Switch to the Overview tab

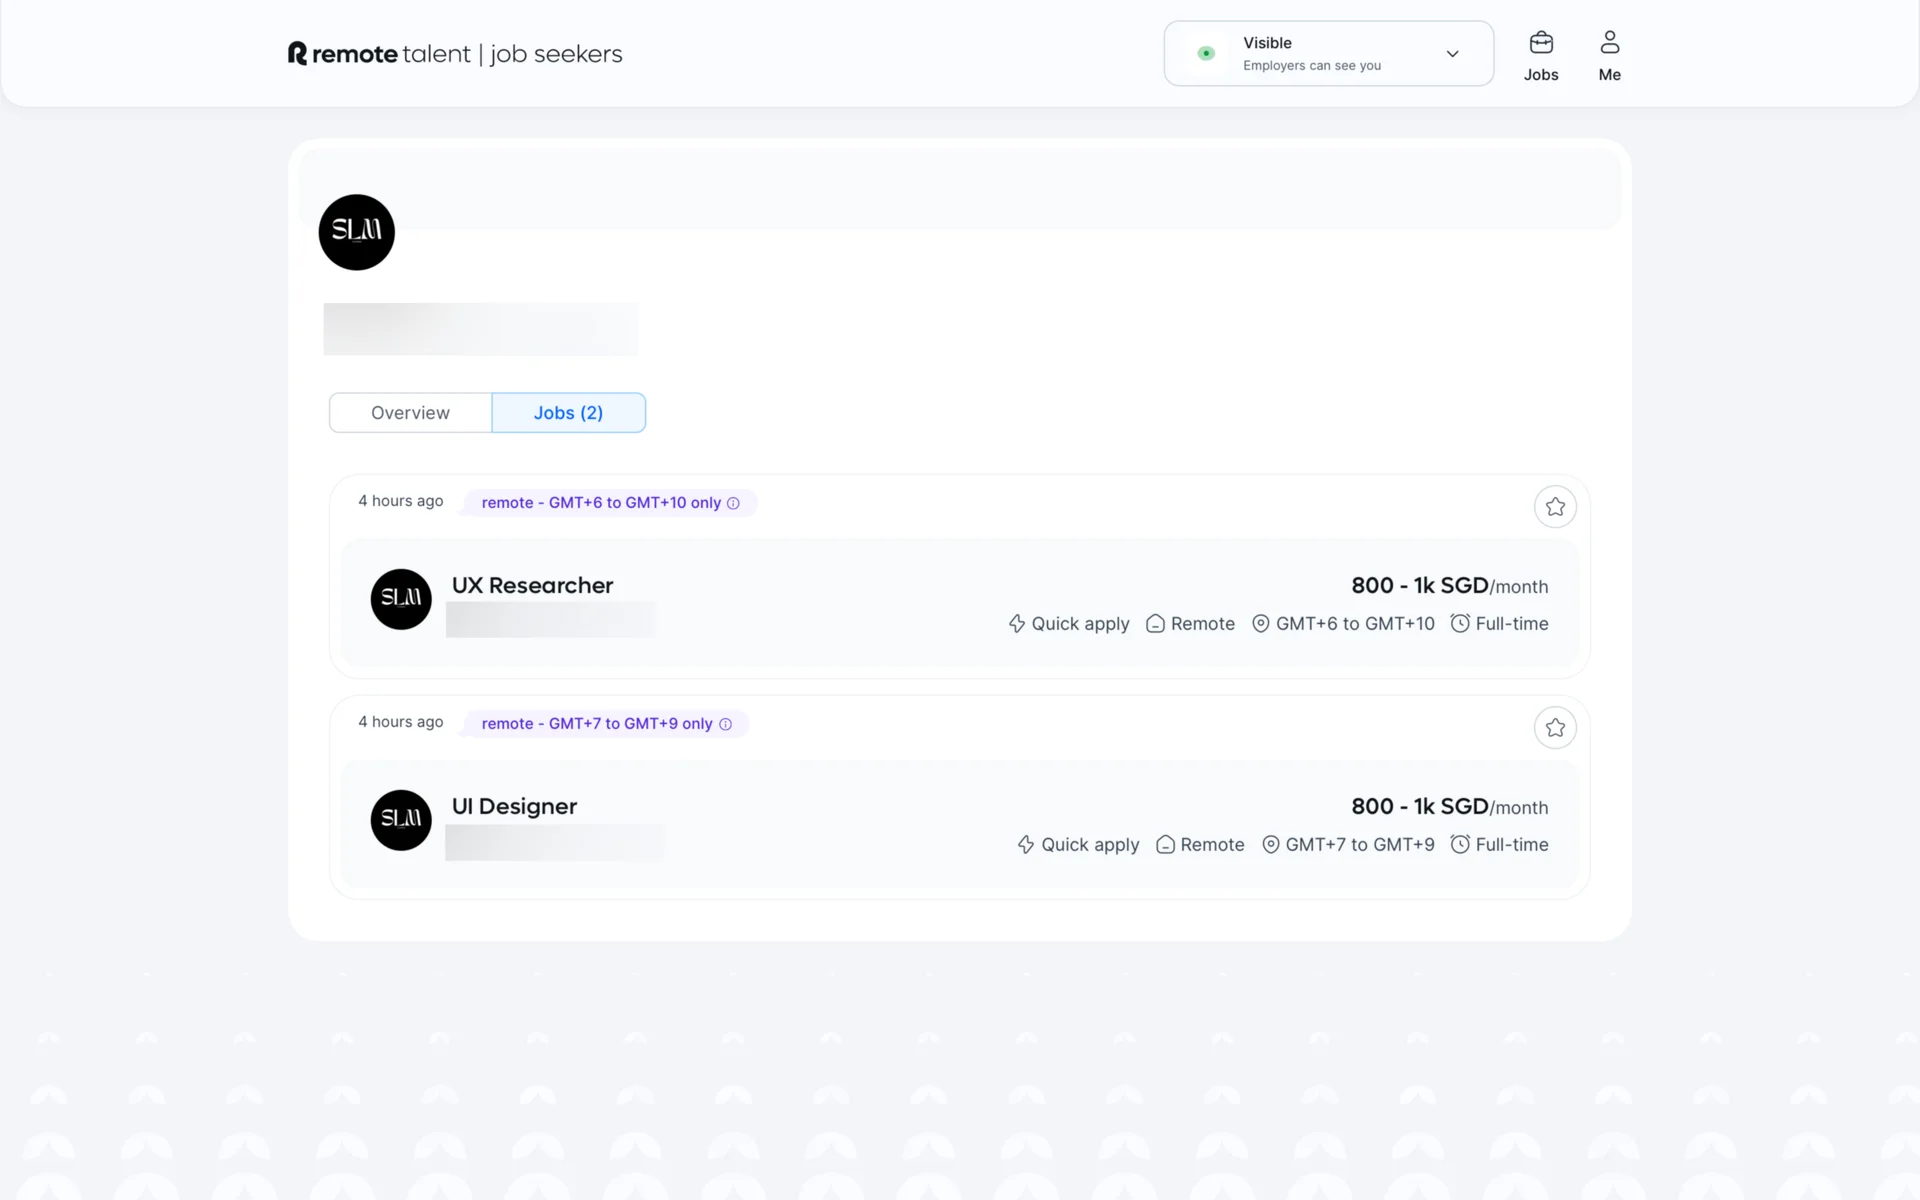(x=410, y=413)
